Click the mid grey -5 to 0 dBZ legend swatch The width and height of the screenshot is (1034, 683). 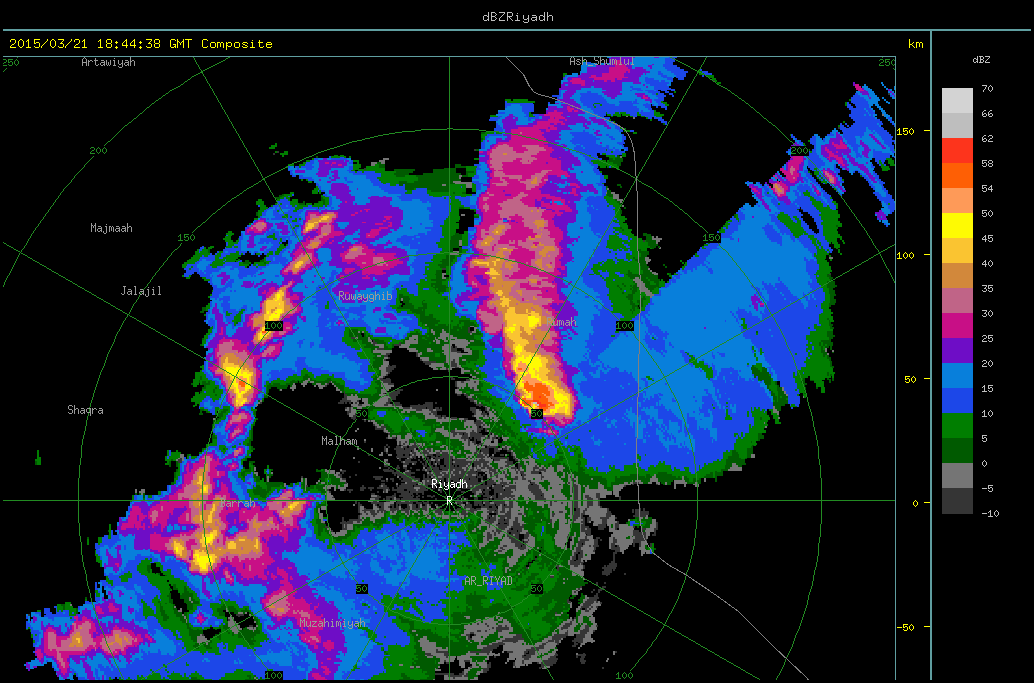957,476
